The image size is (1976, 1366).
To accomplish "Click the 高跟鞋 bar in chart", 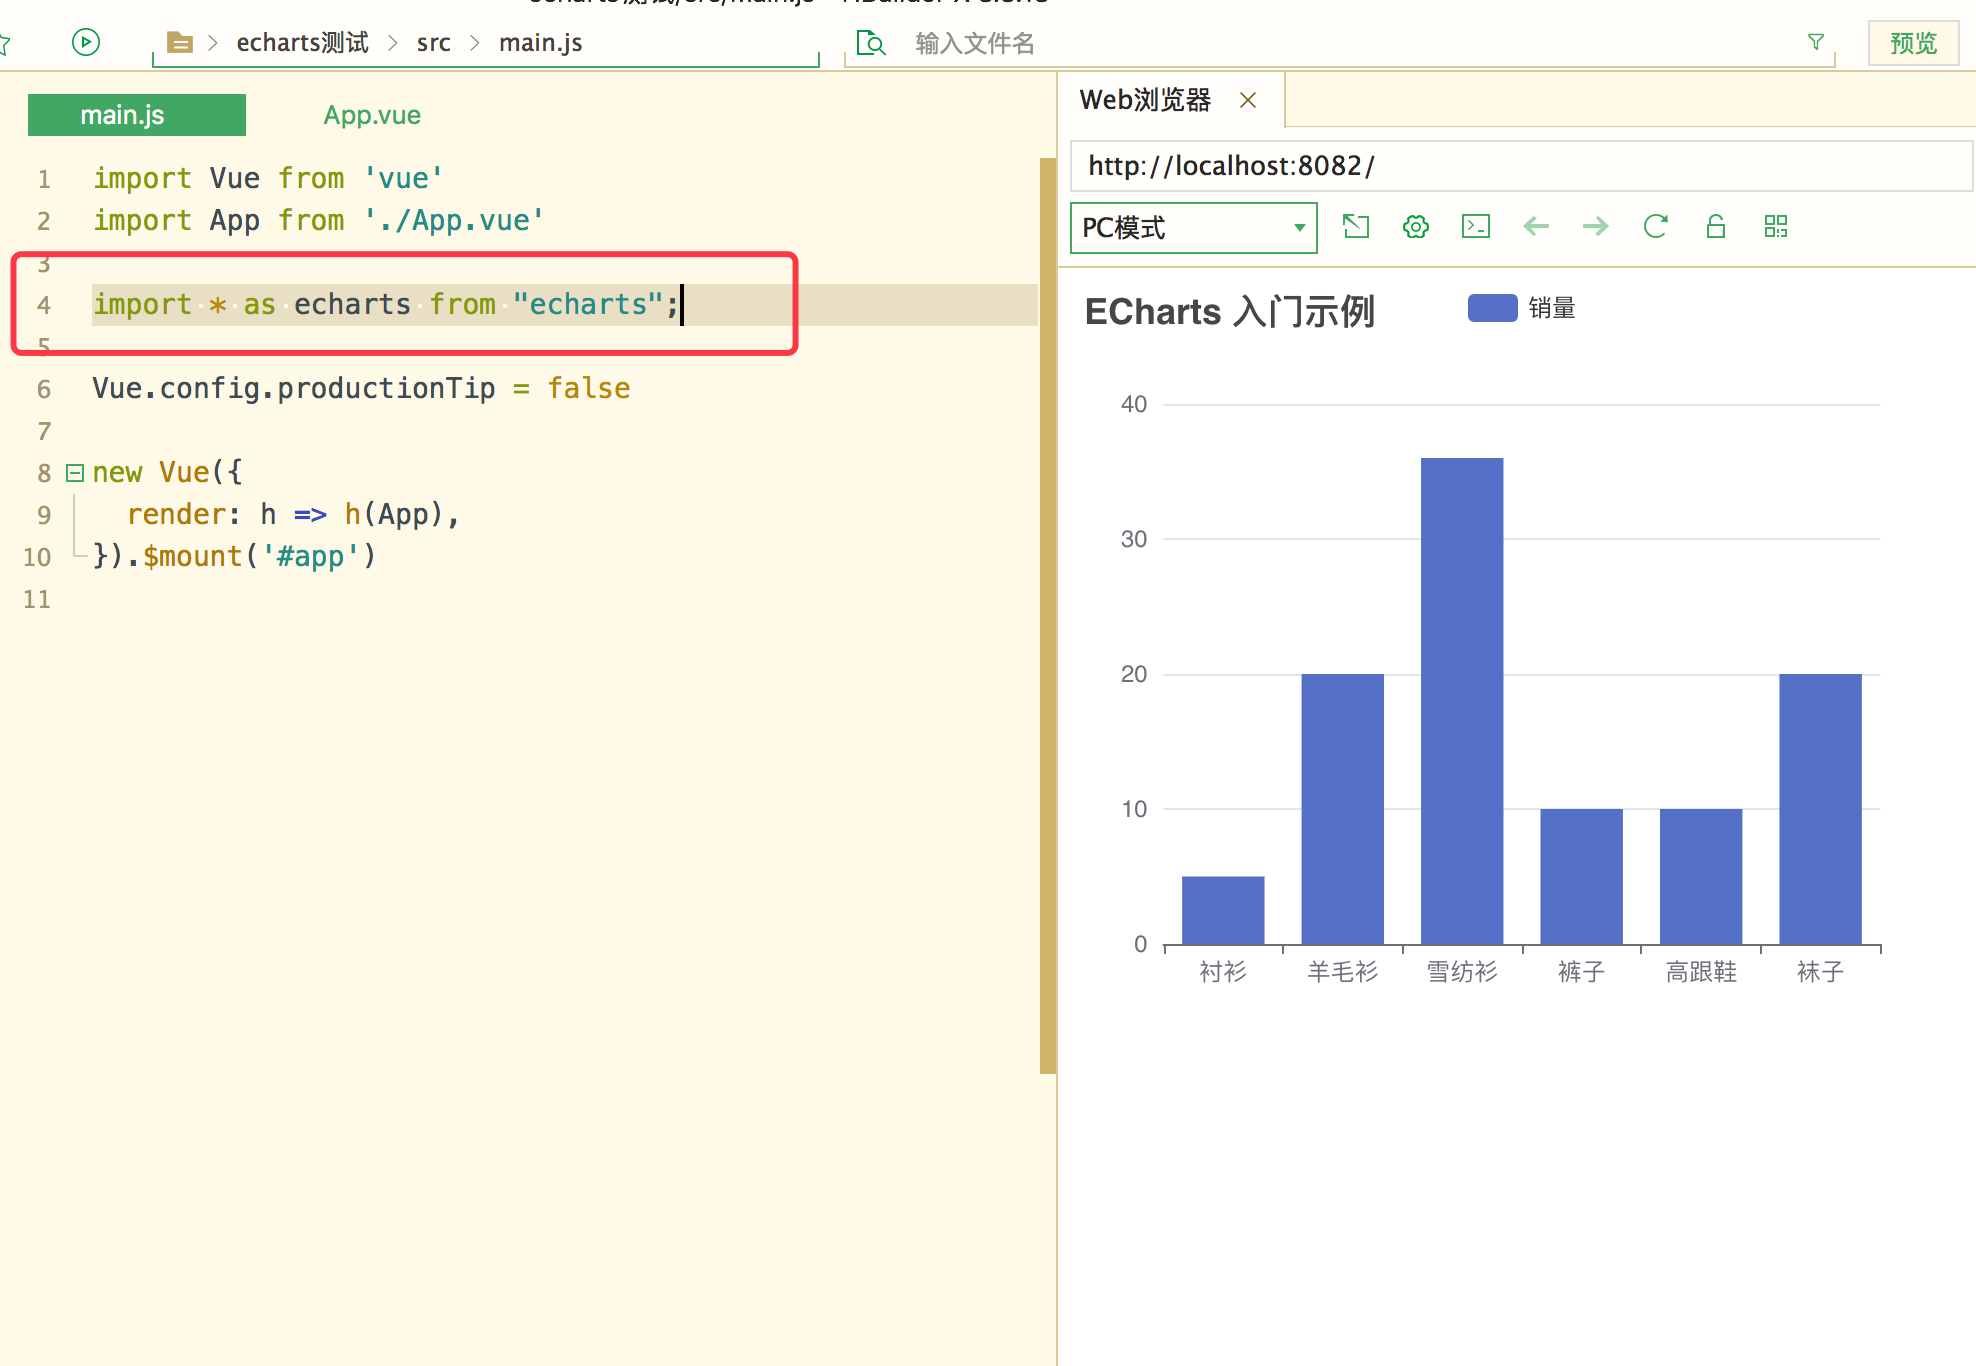I will (x=1701, y=876).
